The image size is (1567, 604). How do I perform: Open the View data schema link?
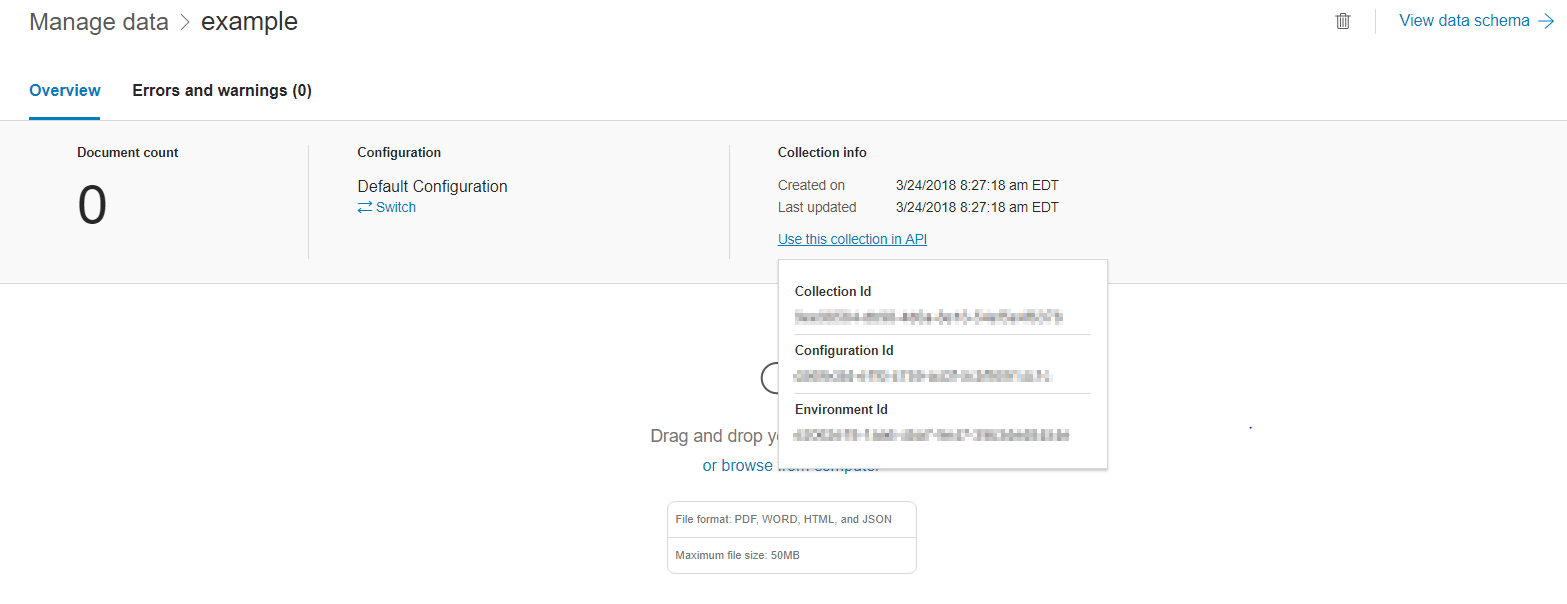1464,21
